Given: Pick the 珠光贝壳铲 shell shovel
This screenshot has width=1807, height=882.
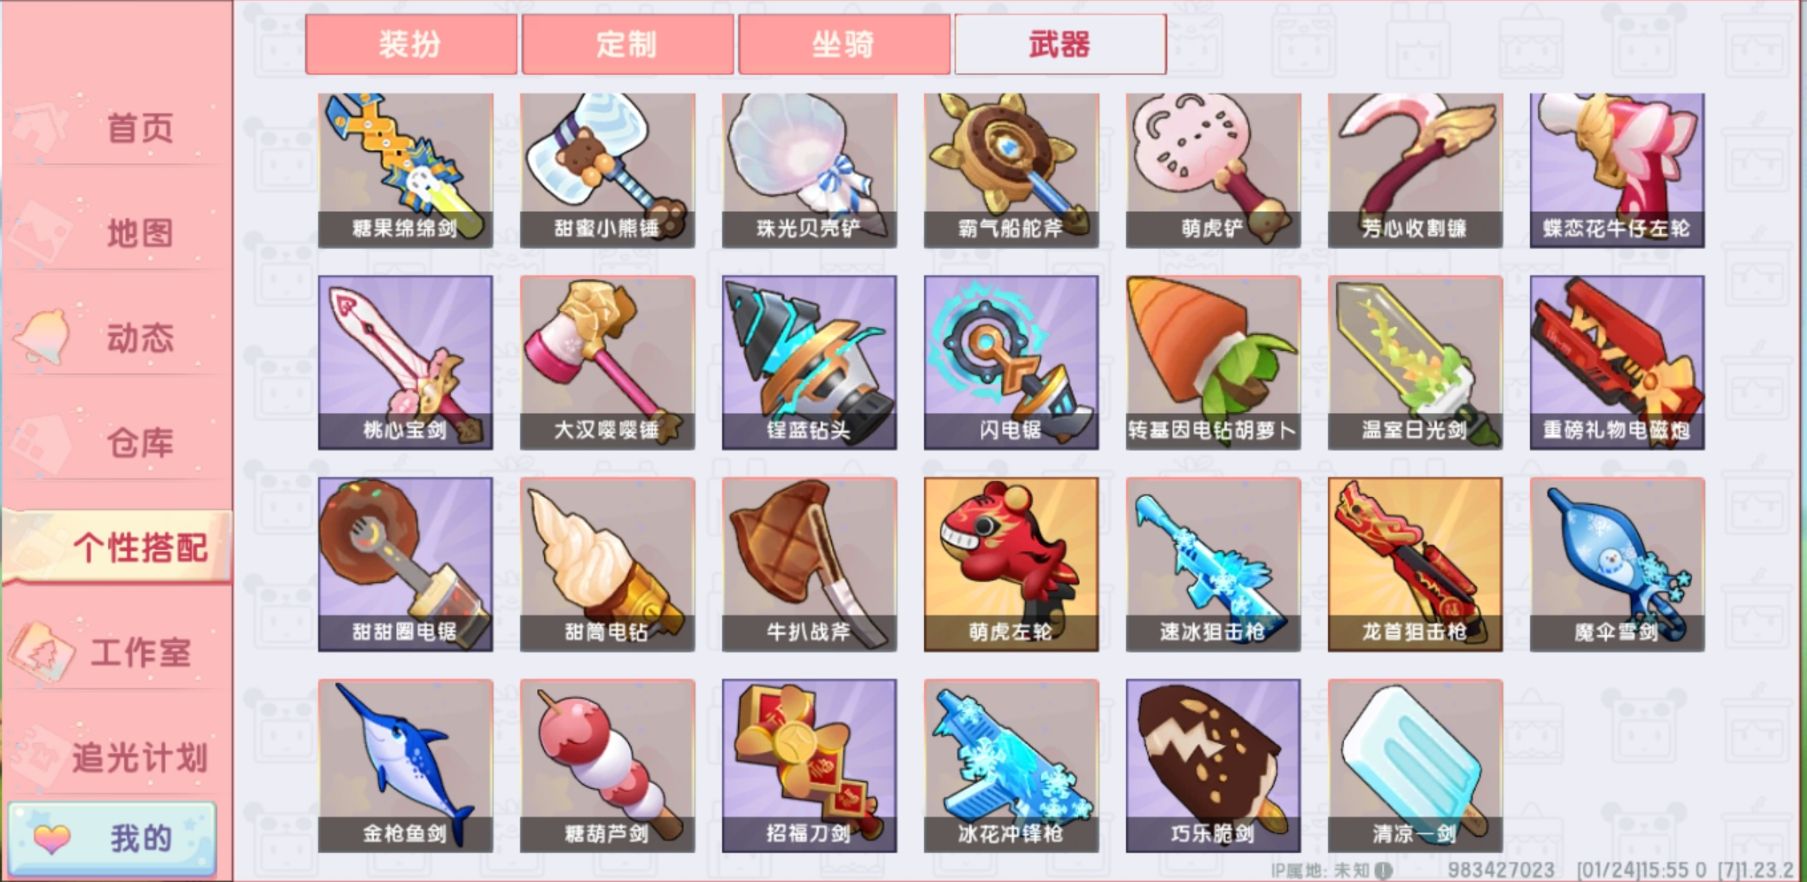Looking at the screenshot, I should coord(809,170).
